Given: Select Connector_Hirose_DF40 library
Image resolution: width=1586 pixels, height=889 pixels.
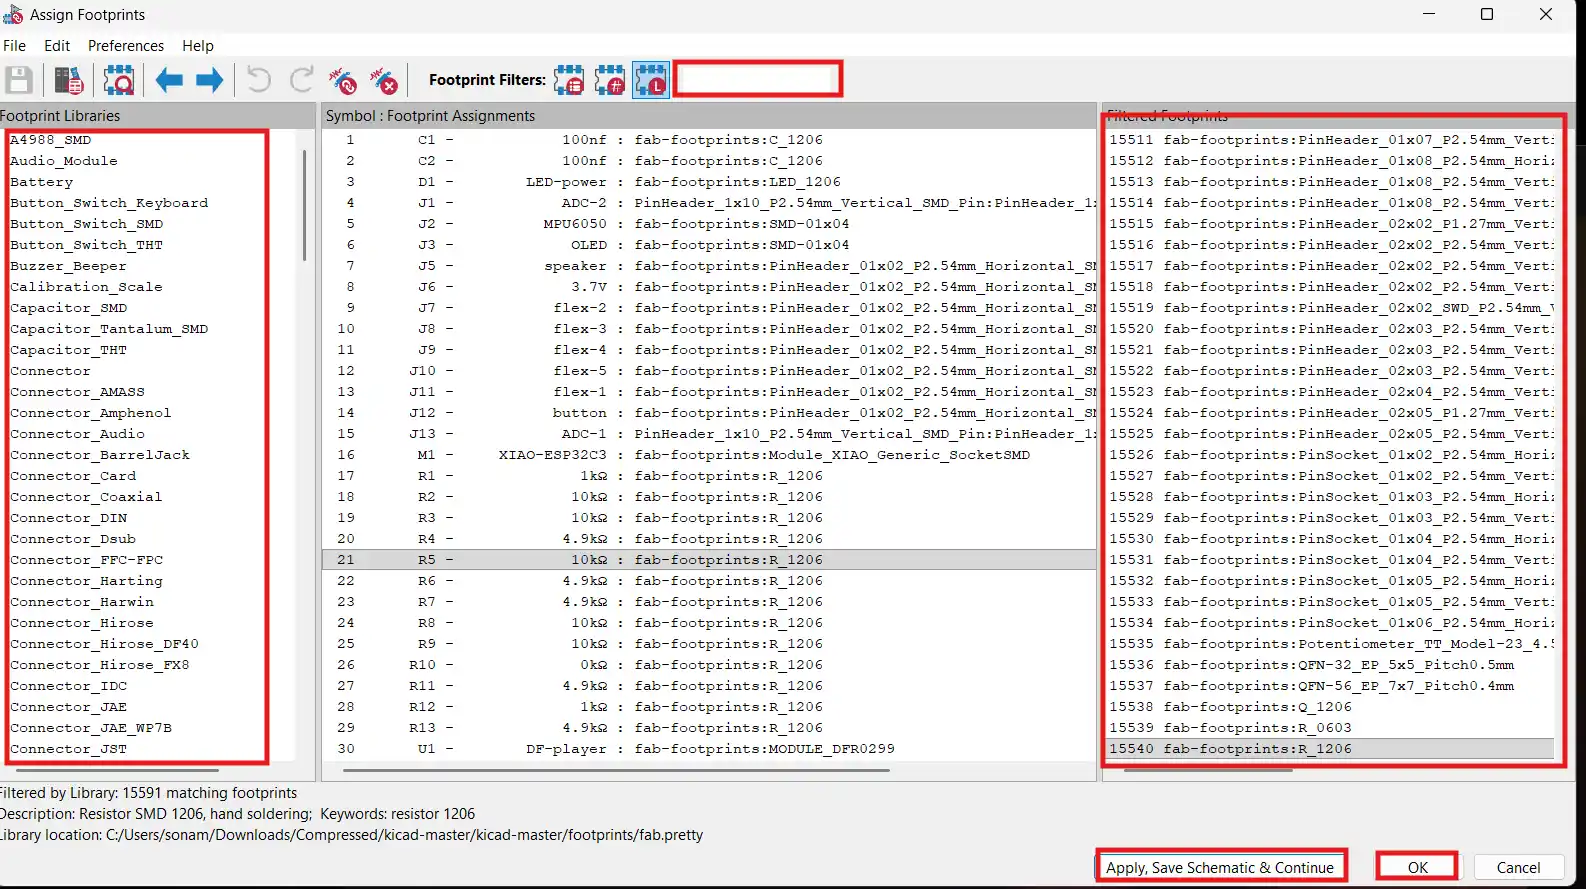Looking at the screenshot, I should click(105, 644).
